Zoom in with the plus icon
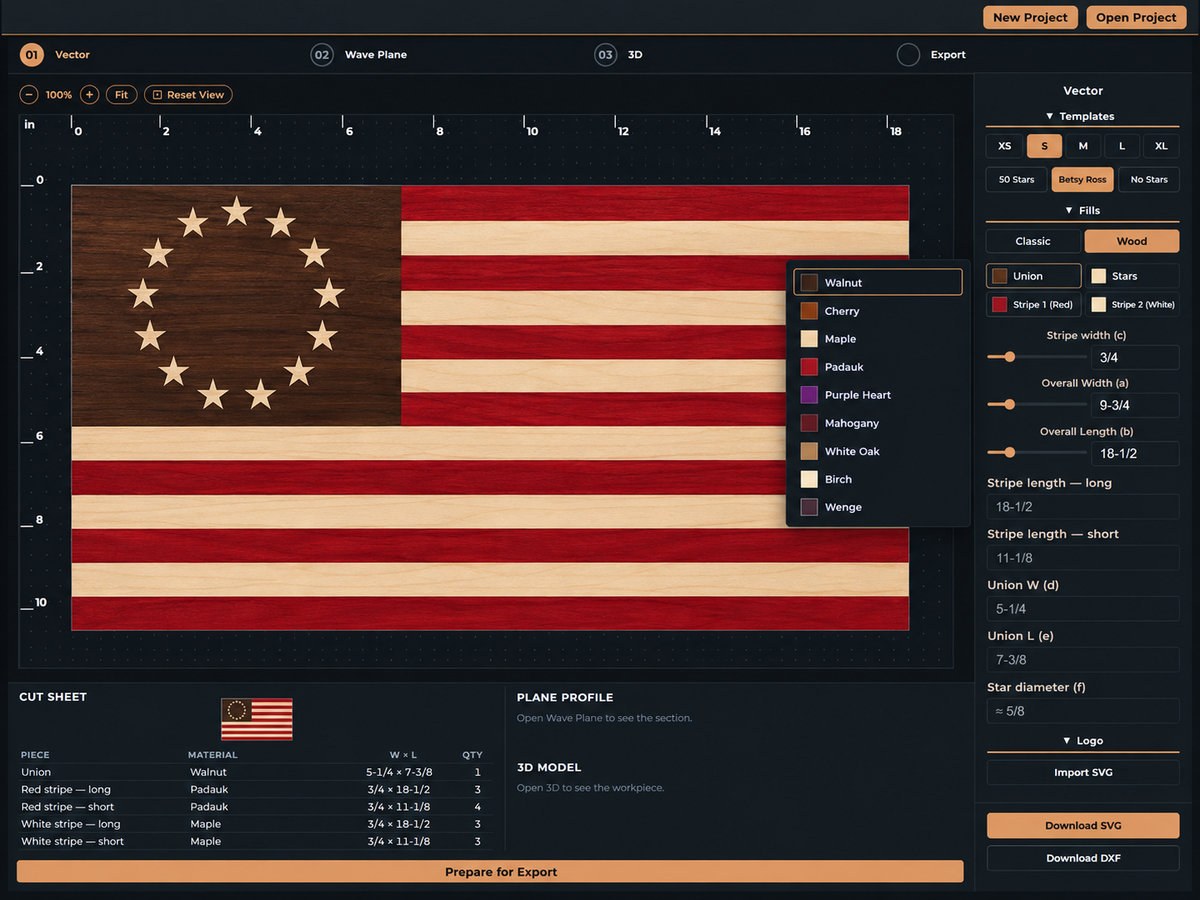This screenshot has width=1200, height=900. (90, 95)
